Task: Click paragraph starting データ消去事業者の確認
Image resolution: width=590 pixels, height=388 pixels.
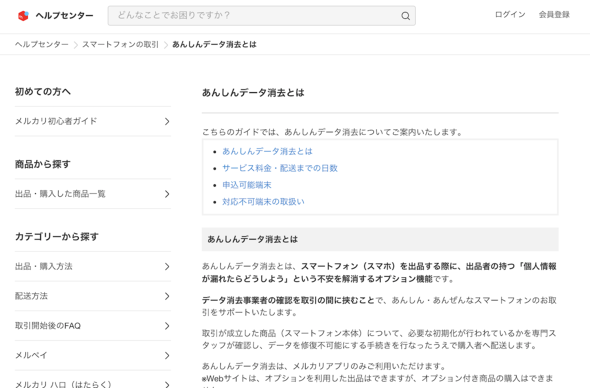Action: [x=379, y=306]
